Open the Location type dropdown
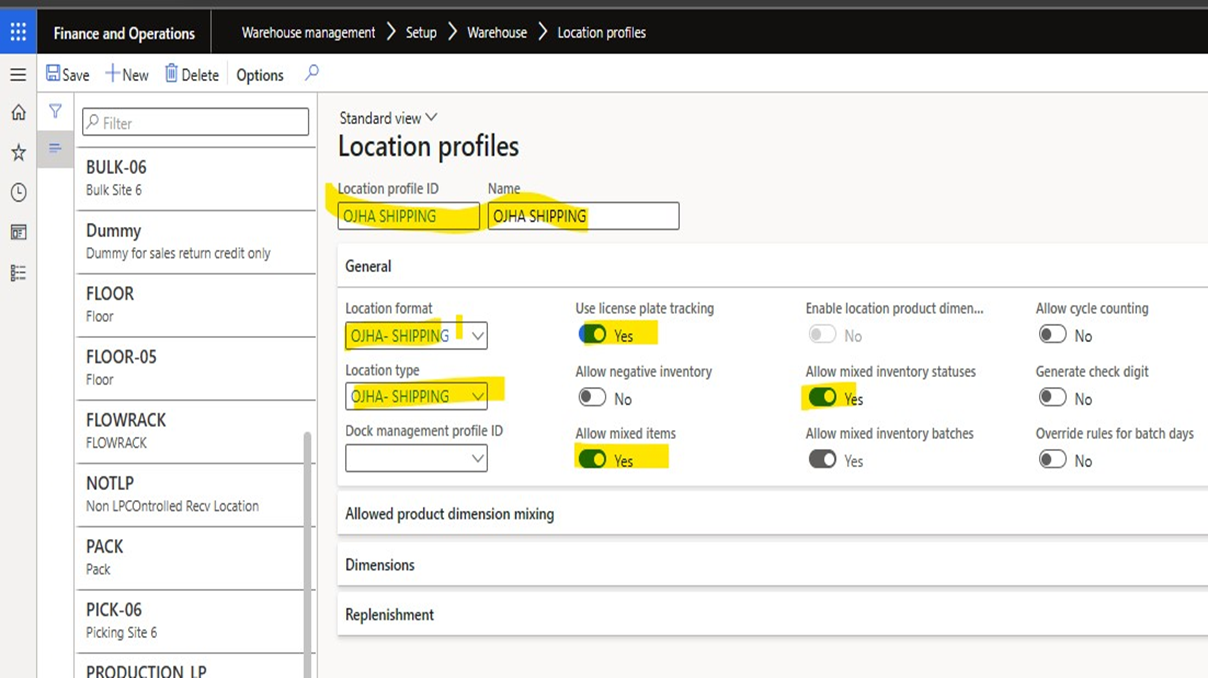 (477, 397)
